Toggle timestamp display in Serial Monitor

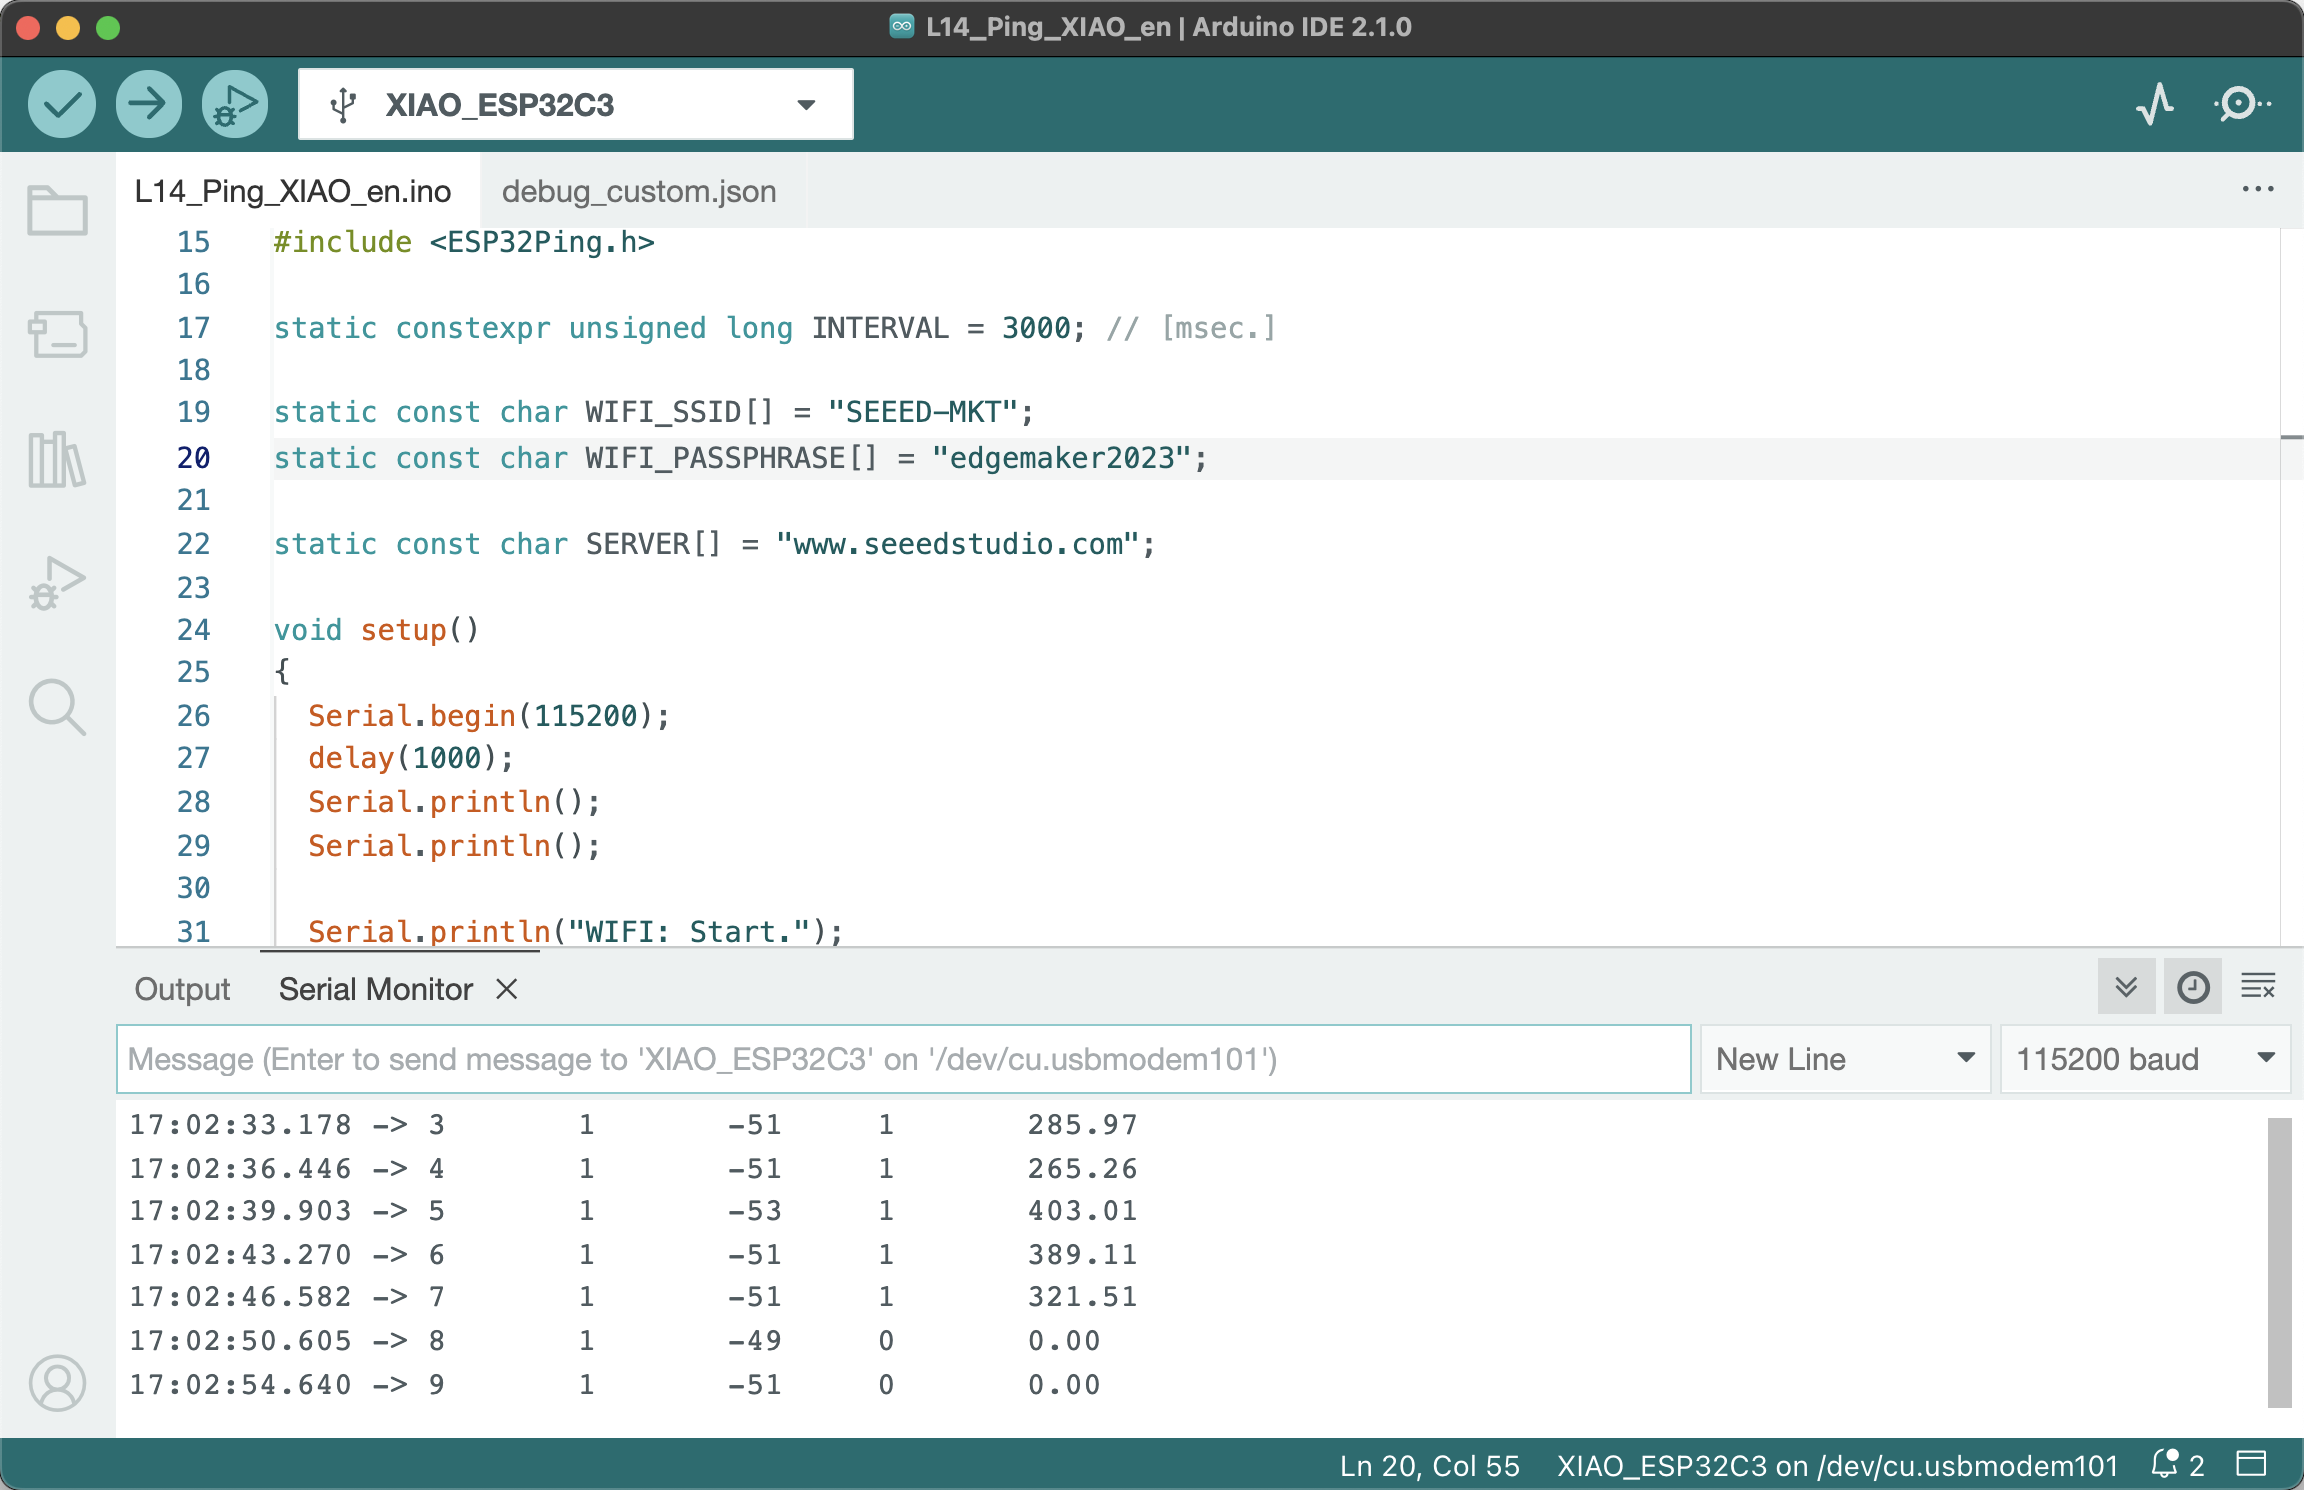[x=2193, y=988]
